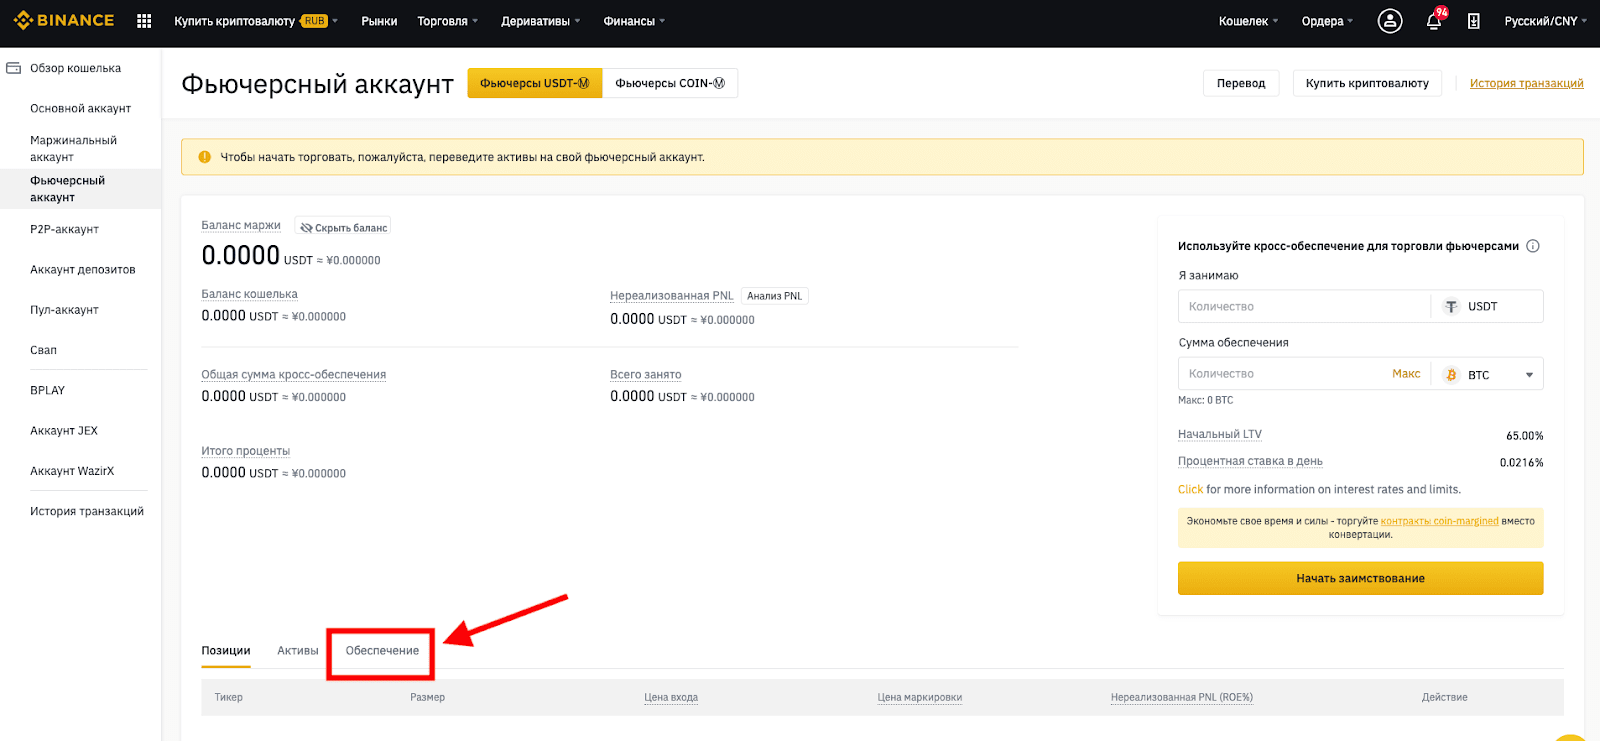Open История транзакций in sidebar

(x=87, y=511)
